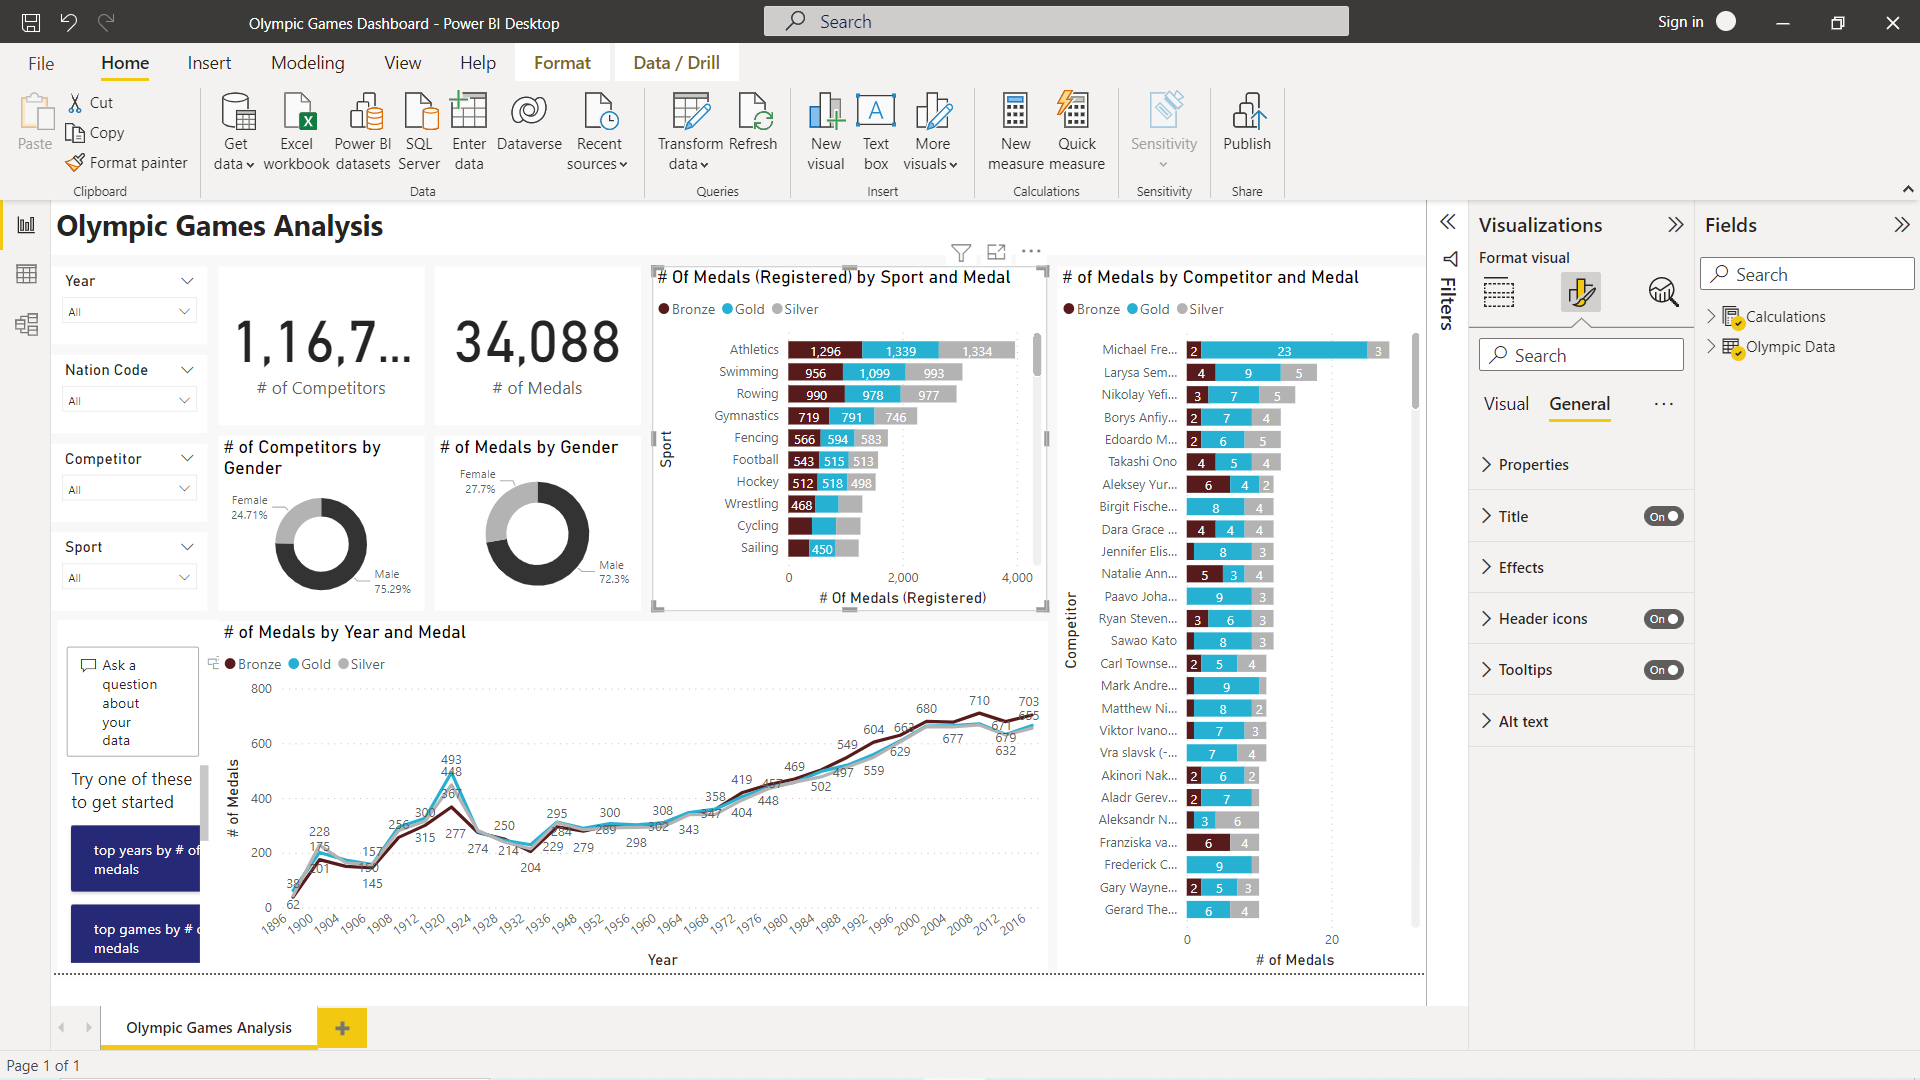Open the Modeling ribbon tab
Image resolution: width=1920 pixels, height=1080 pixels.
click(307, 63)
